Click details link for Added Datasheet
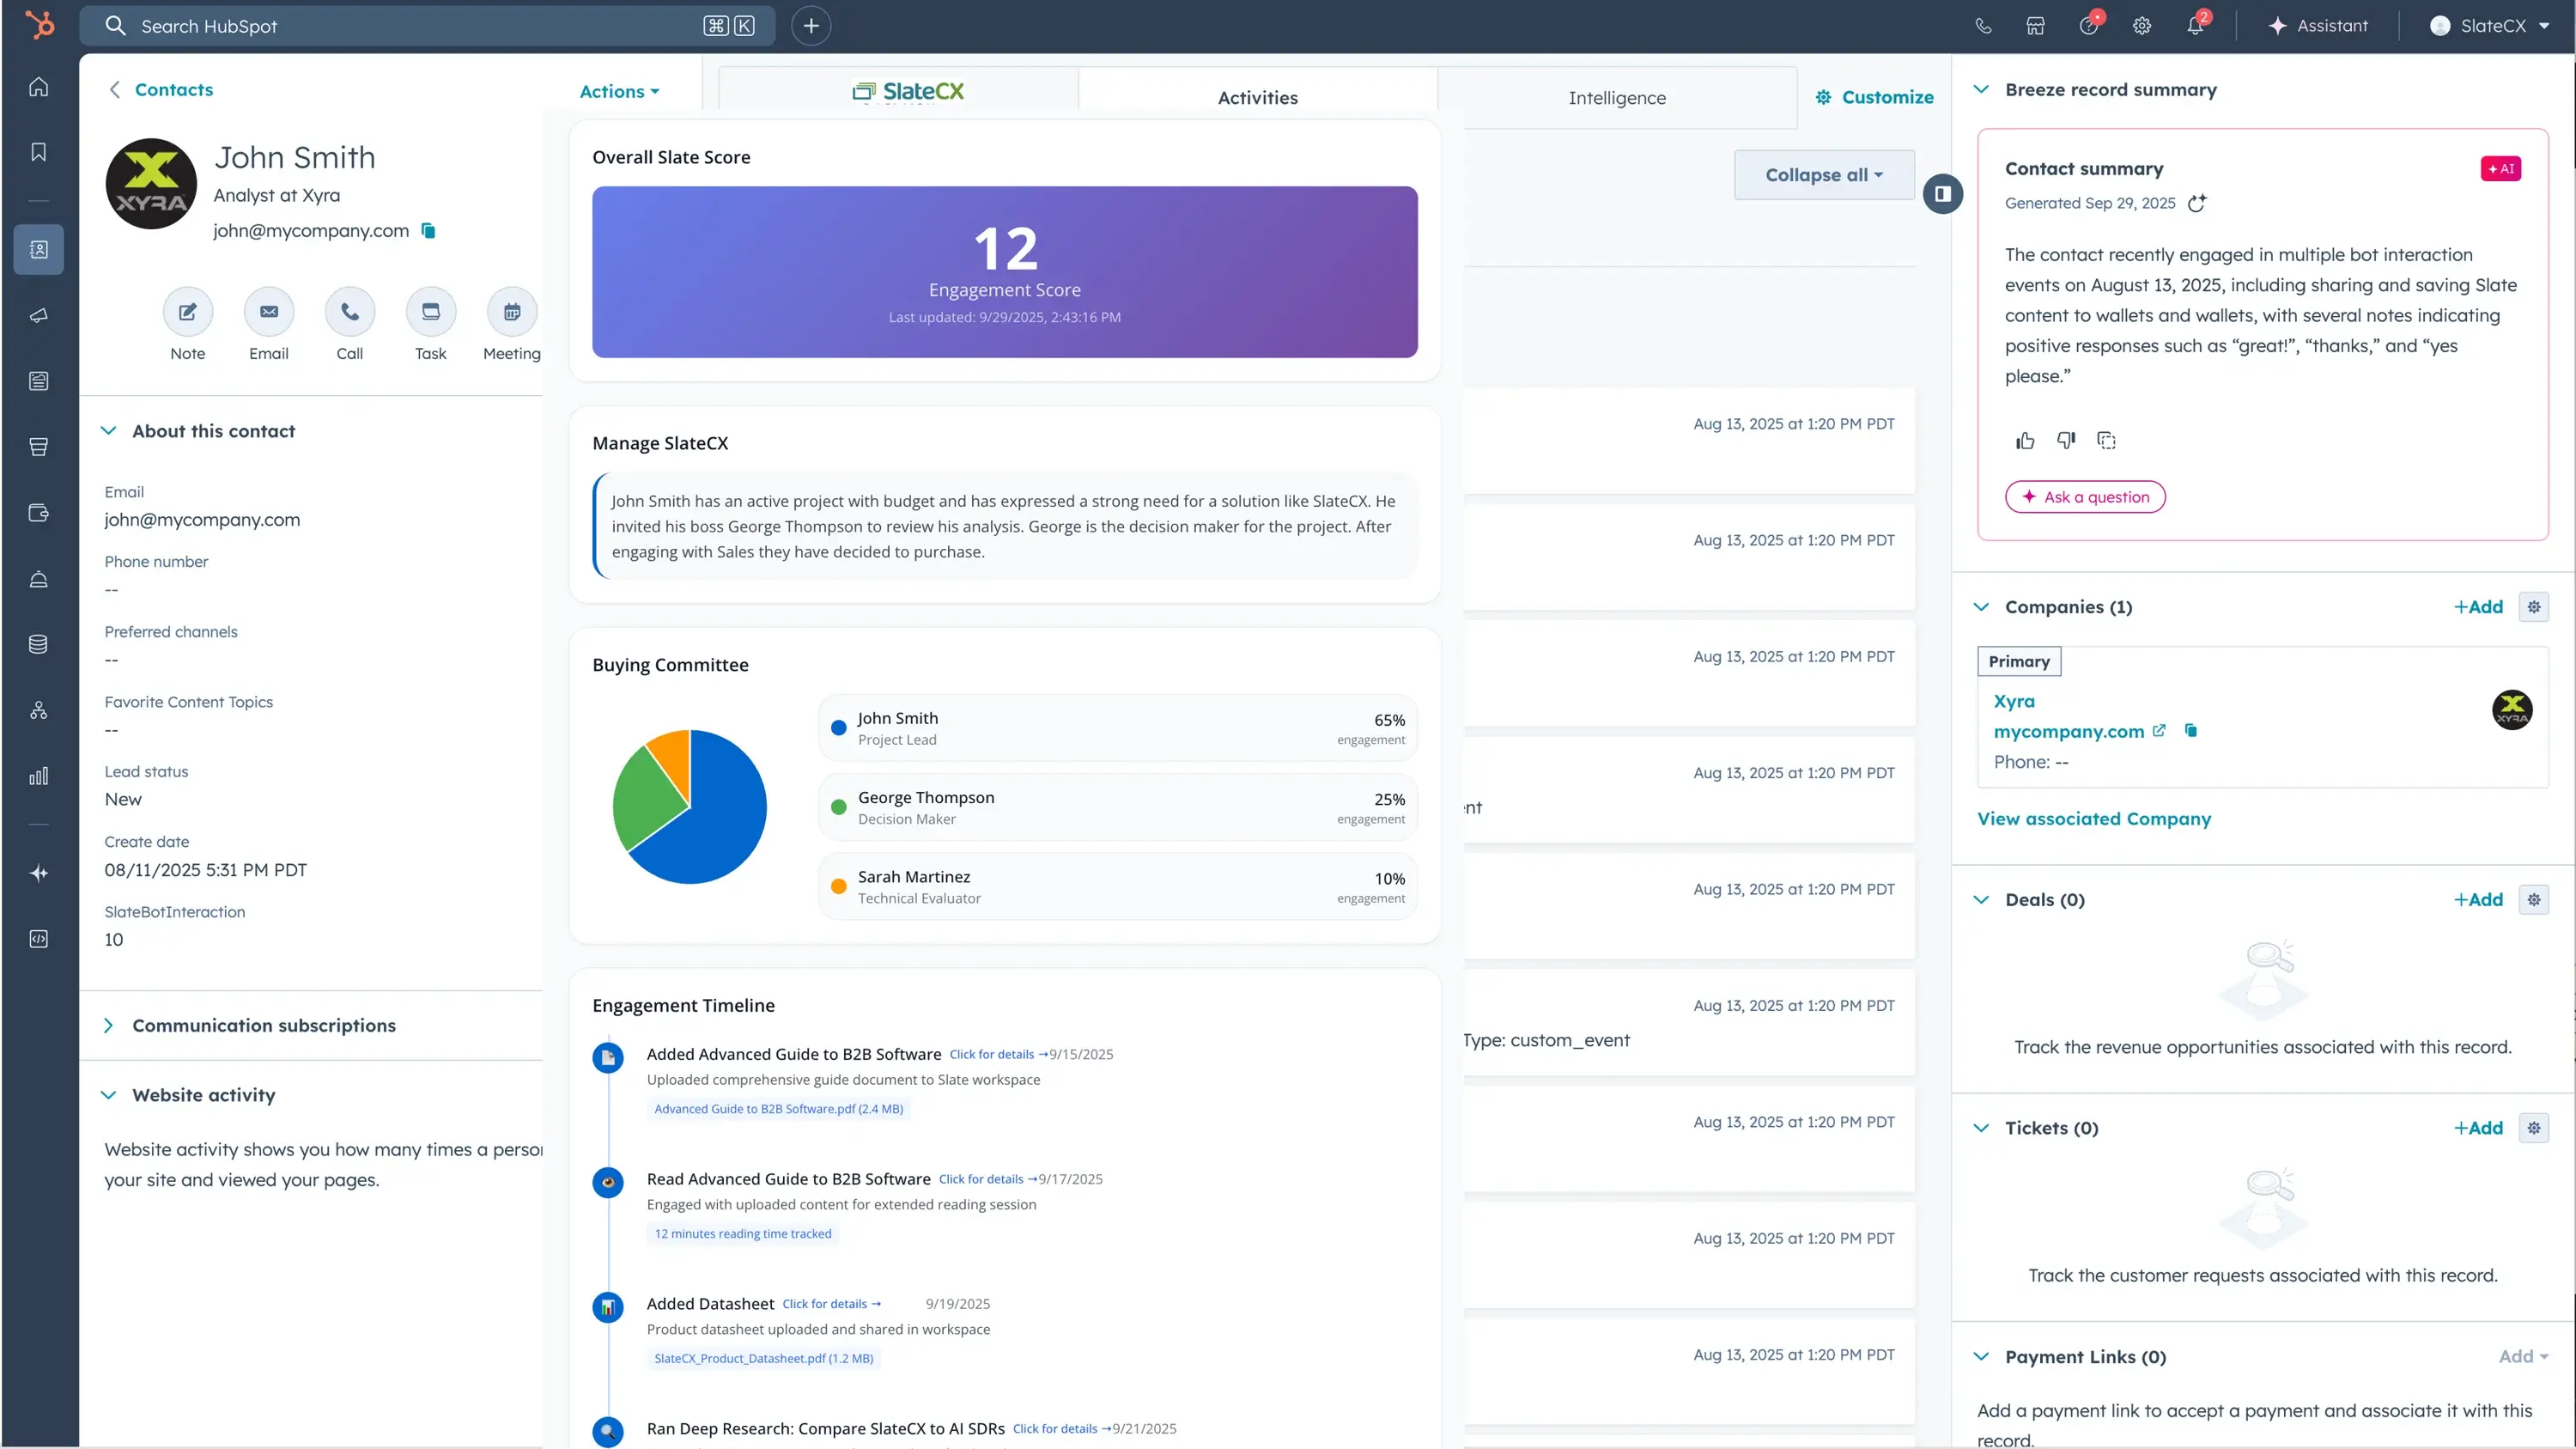2576x1449 pixels. (x=832, y=1304)
